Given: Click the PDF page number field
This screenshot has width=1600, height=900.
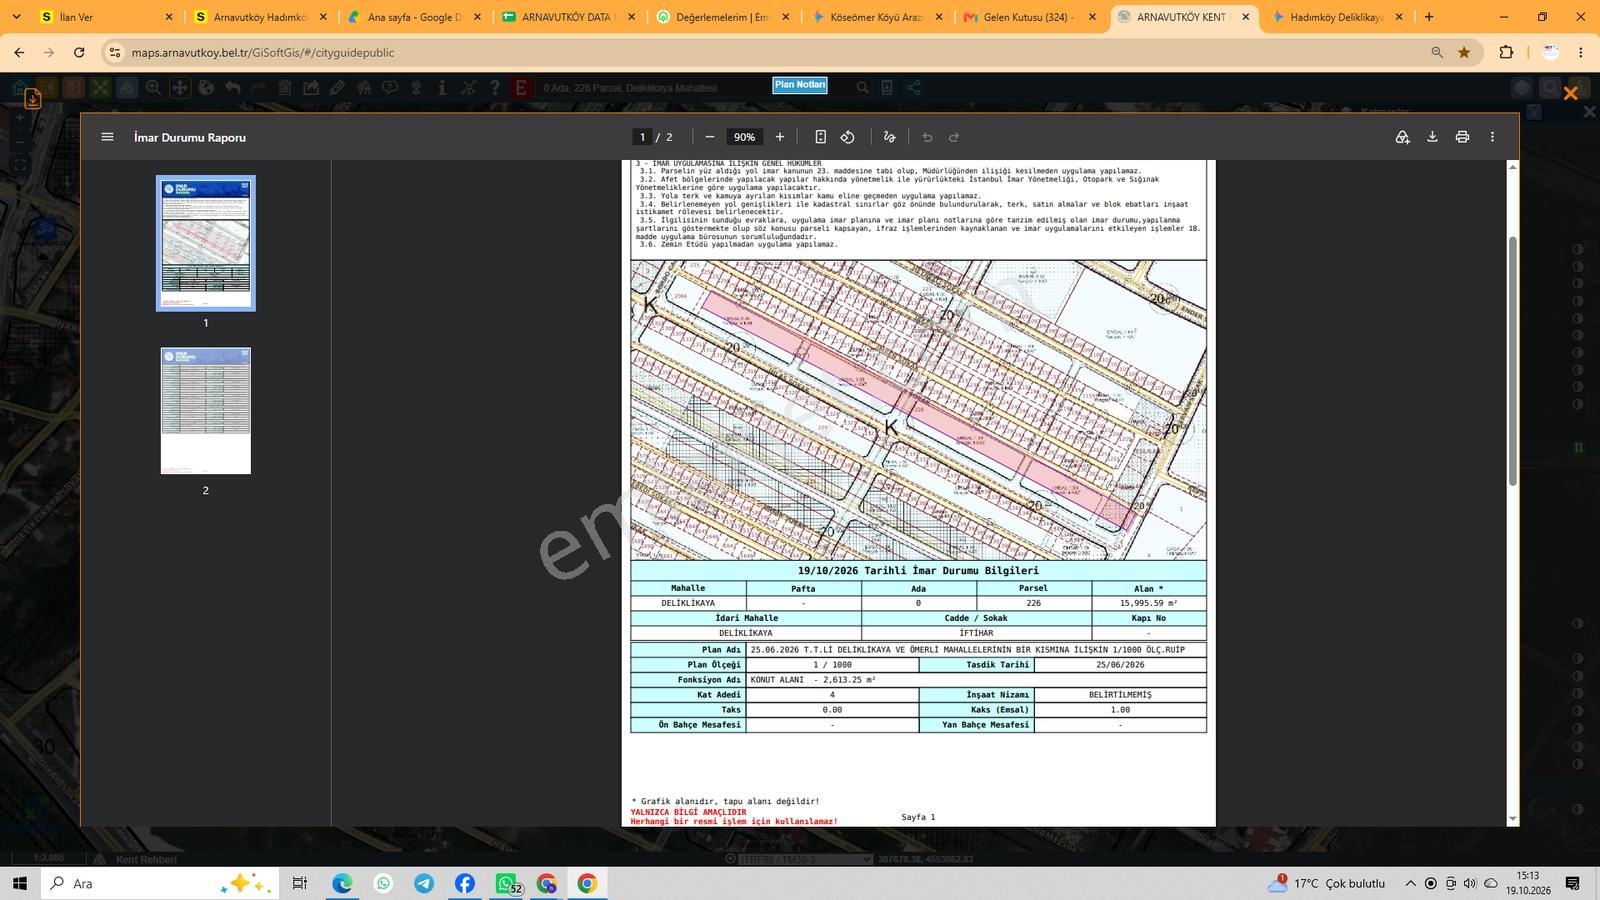Looking at the screenshot, I should coord(642,137).
